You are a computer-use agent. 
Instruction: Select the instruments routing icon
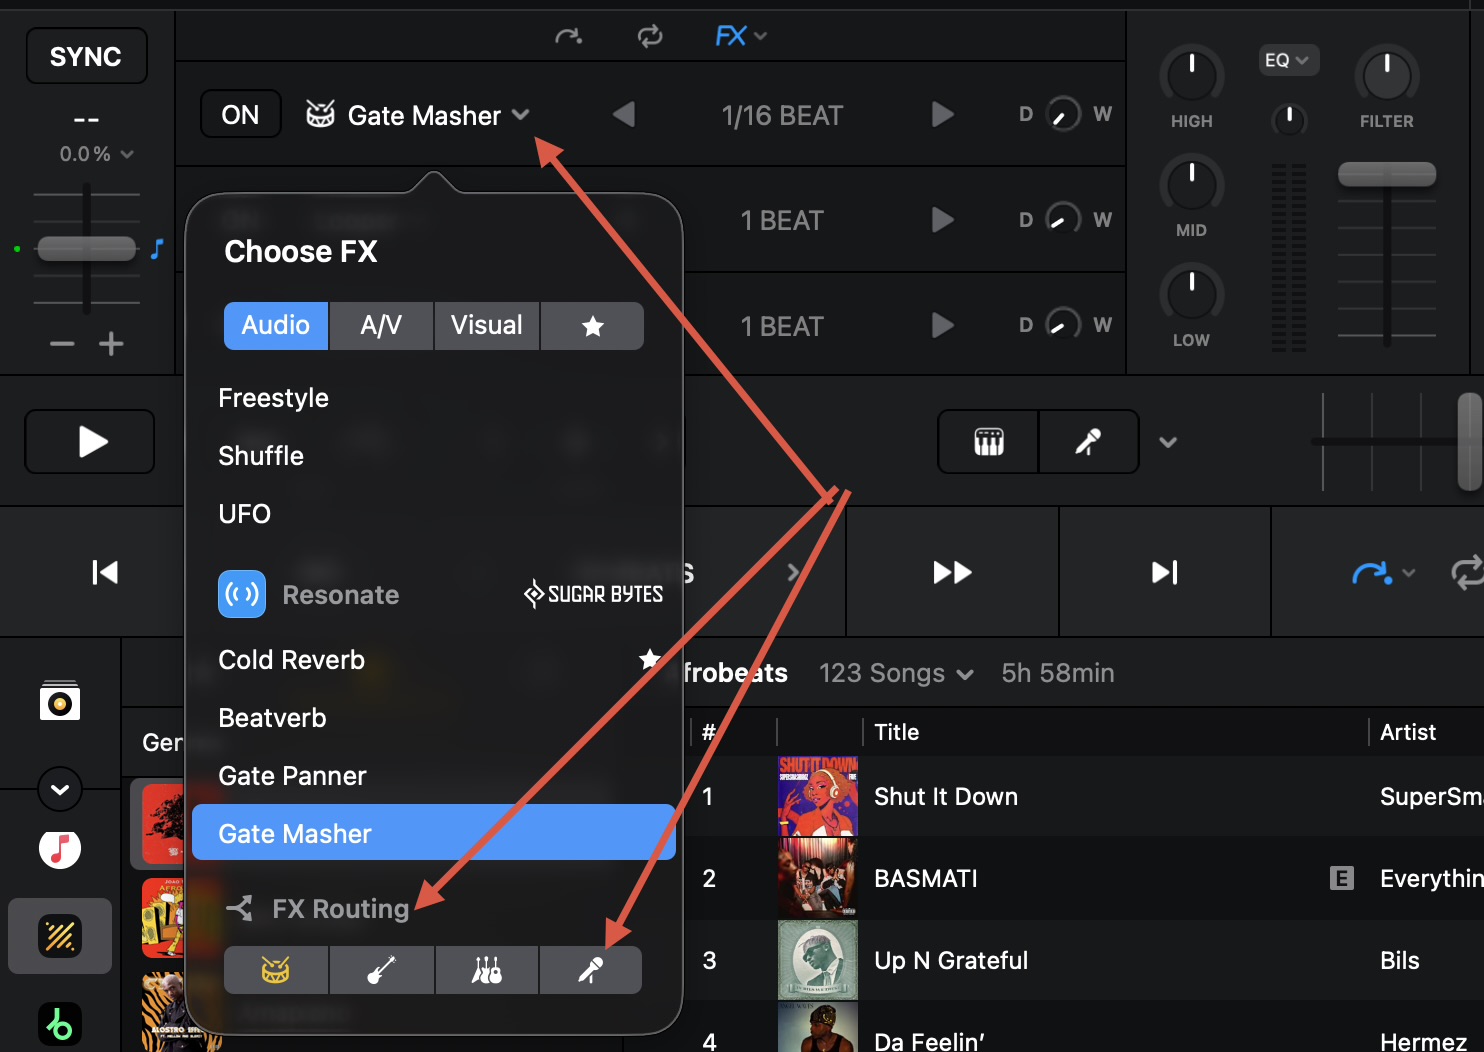coord(487,970)
